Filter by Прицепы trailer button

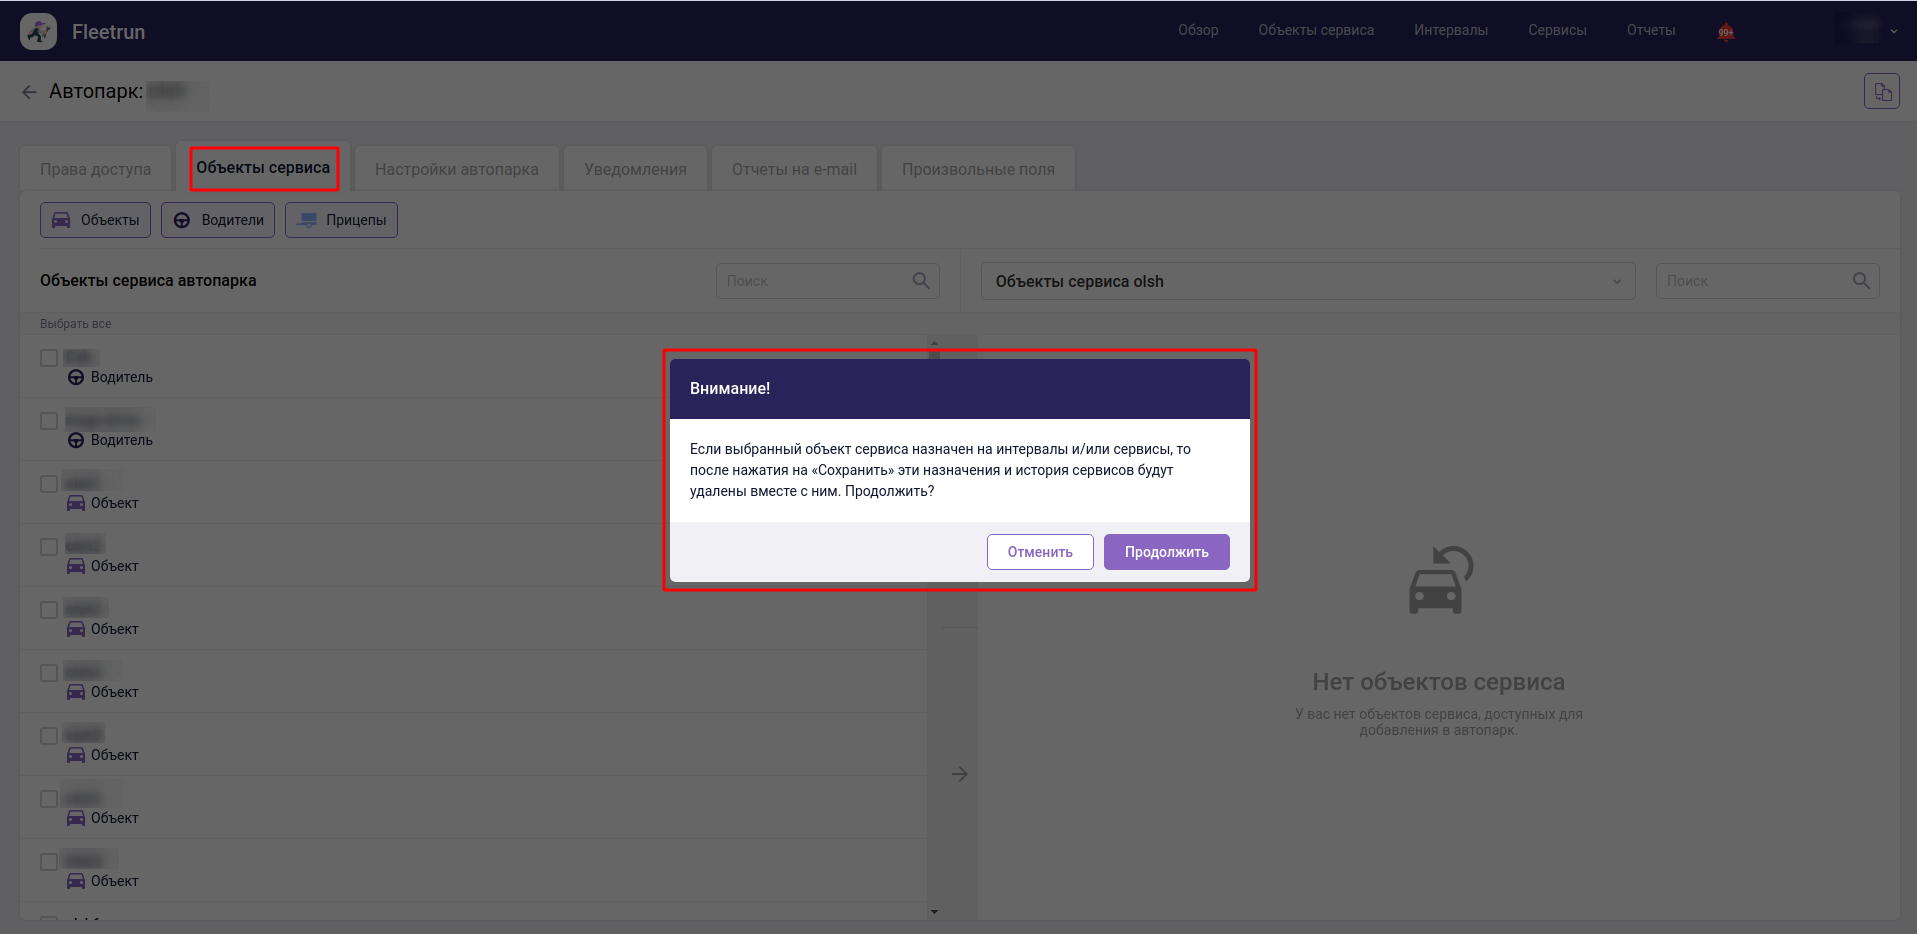[341, 220]
